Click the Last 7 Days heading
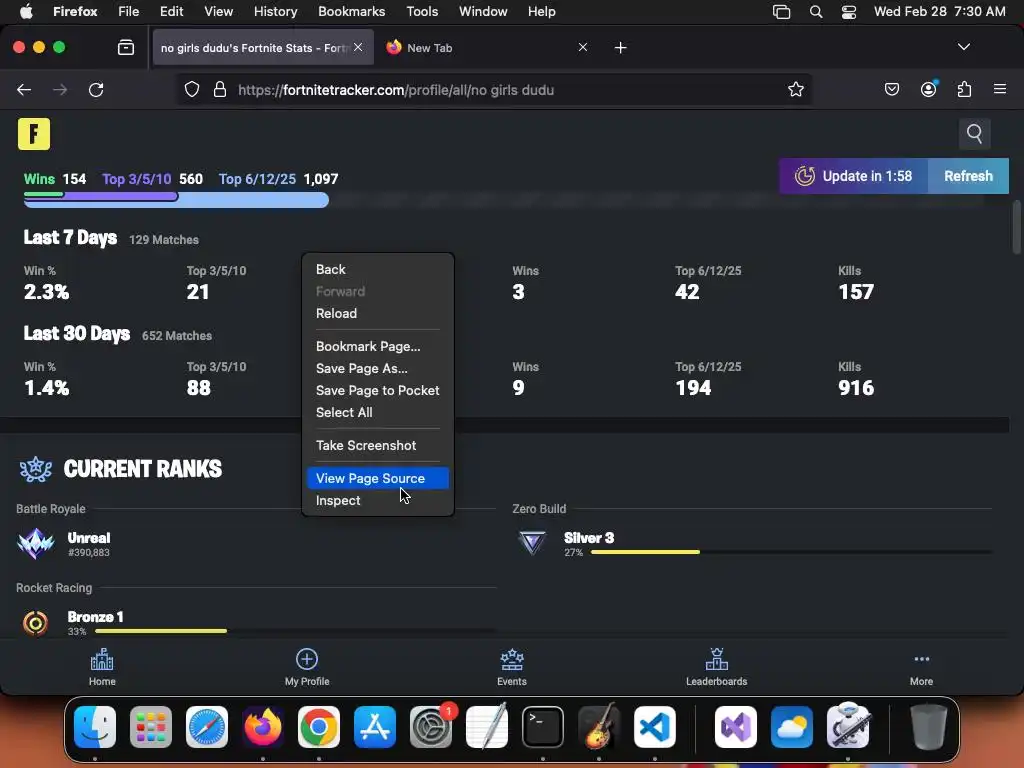 click(x=71, y=238)
